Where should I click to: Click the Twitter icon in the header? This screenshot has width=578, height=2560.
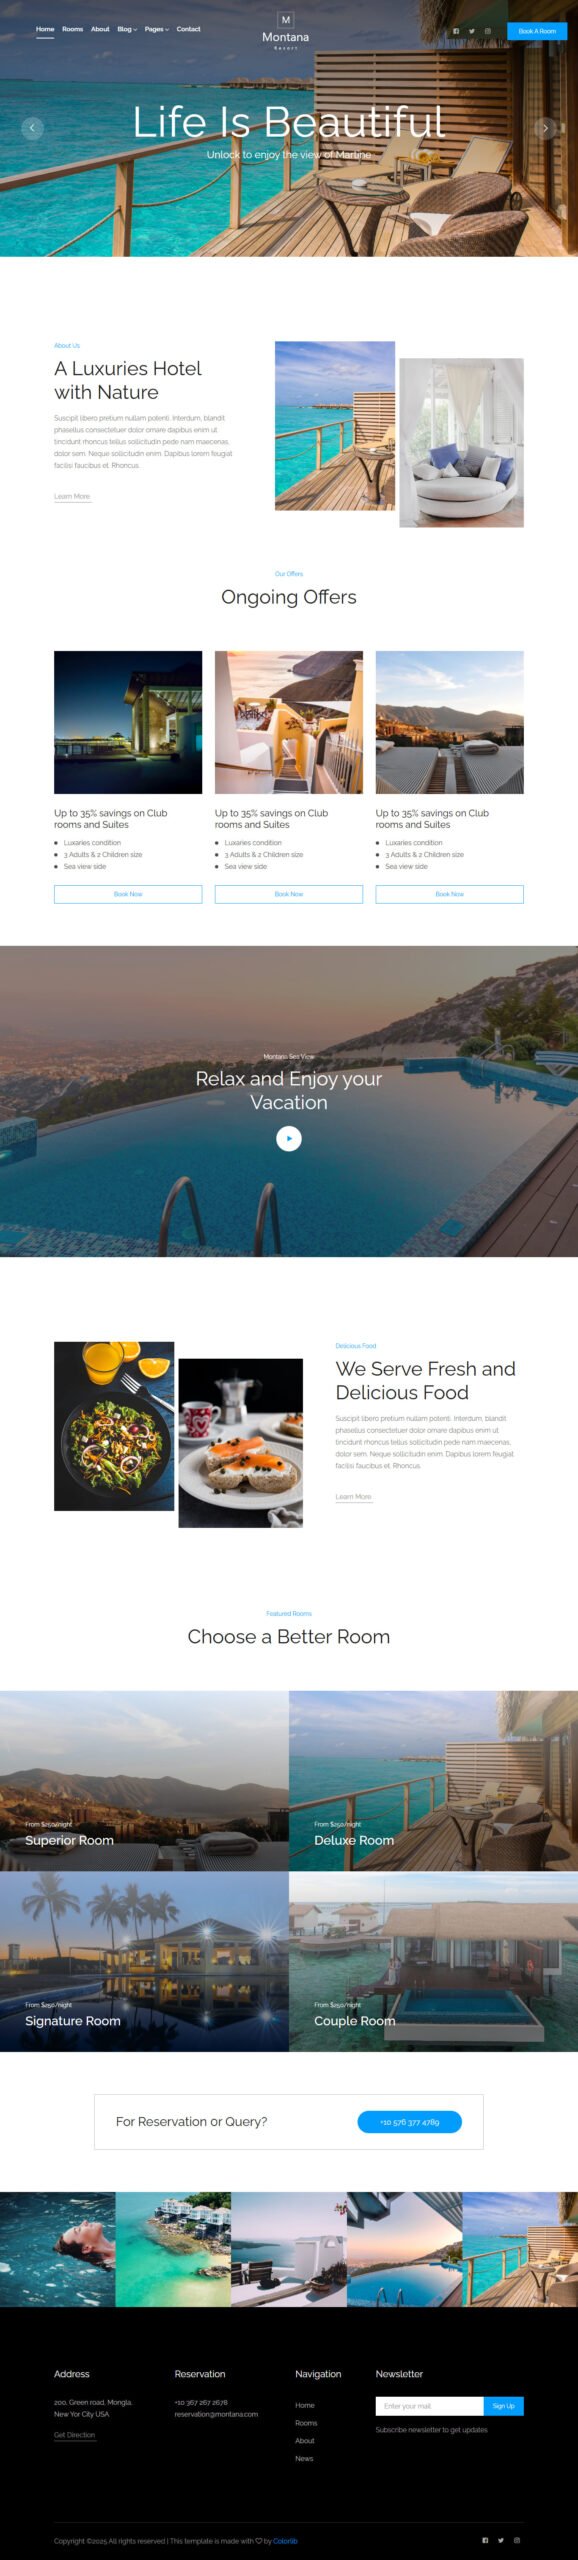[x=472, y=31]
